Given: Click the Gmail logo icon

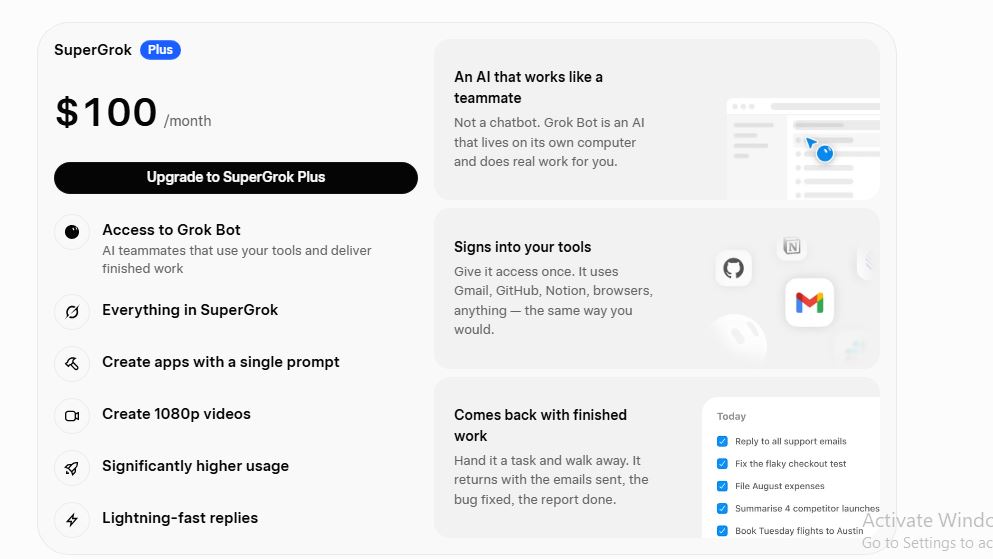Looking at the screenshot, I should pos(809,303).
